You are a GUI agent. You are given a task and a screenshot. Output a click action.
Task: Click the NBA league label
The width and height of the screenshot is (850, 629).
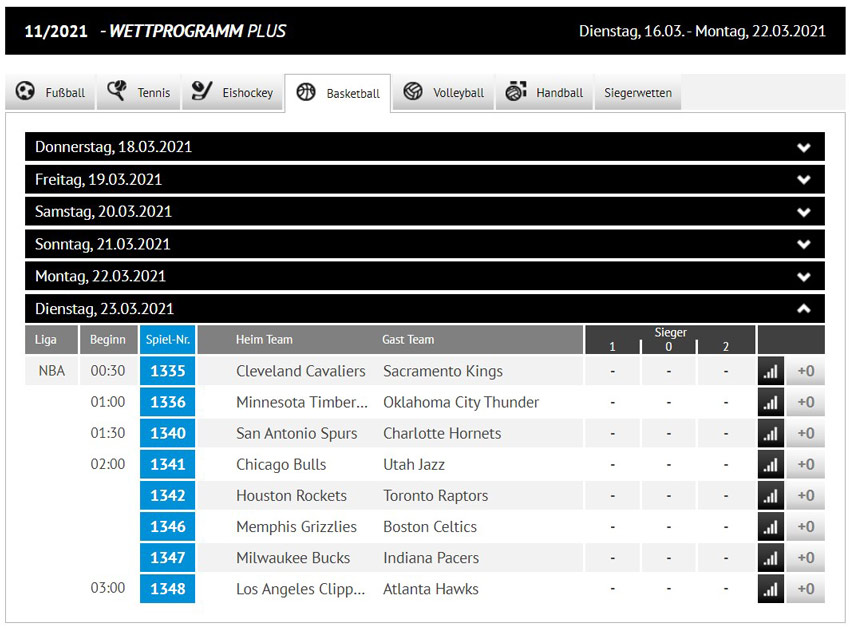(x=51, y=371)
